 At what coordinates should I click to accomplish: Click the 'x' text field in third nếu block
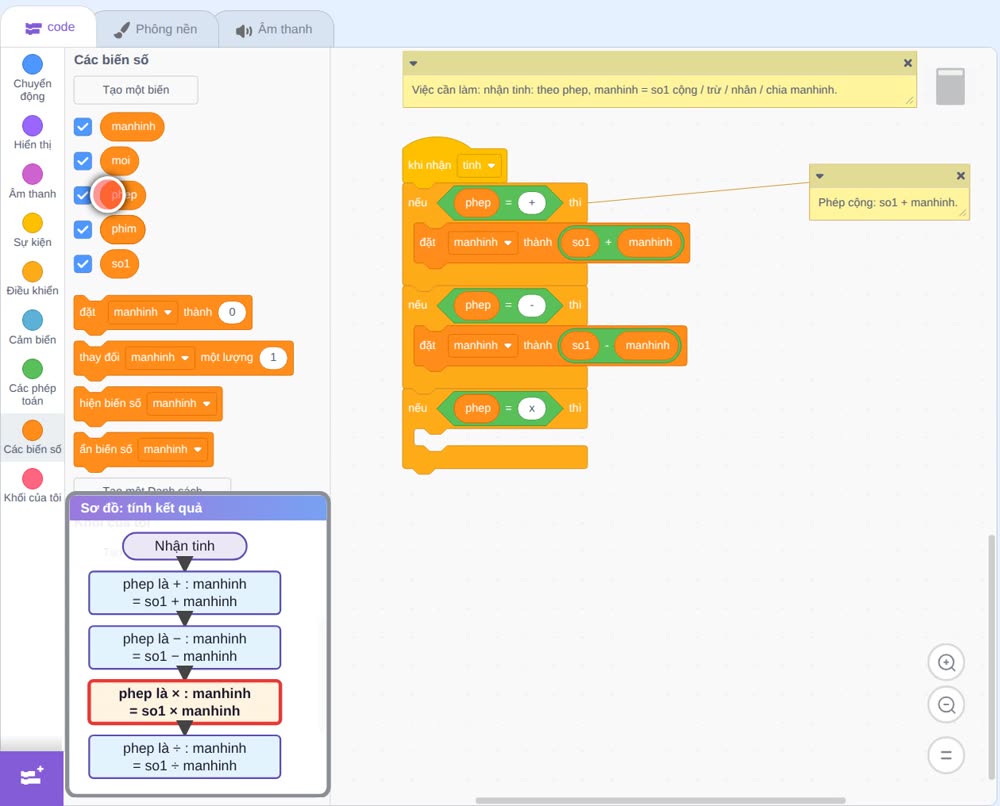(532, 408)
